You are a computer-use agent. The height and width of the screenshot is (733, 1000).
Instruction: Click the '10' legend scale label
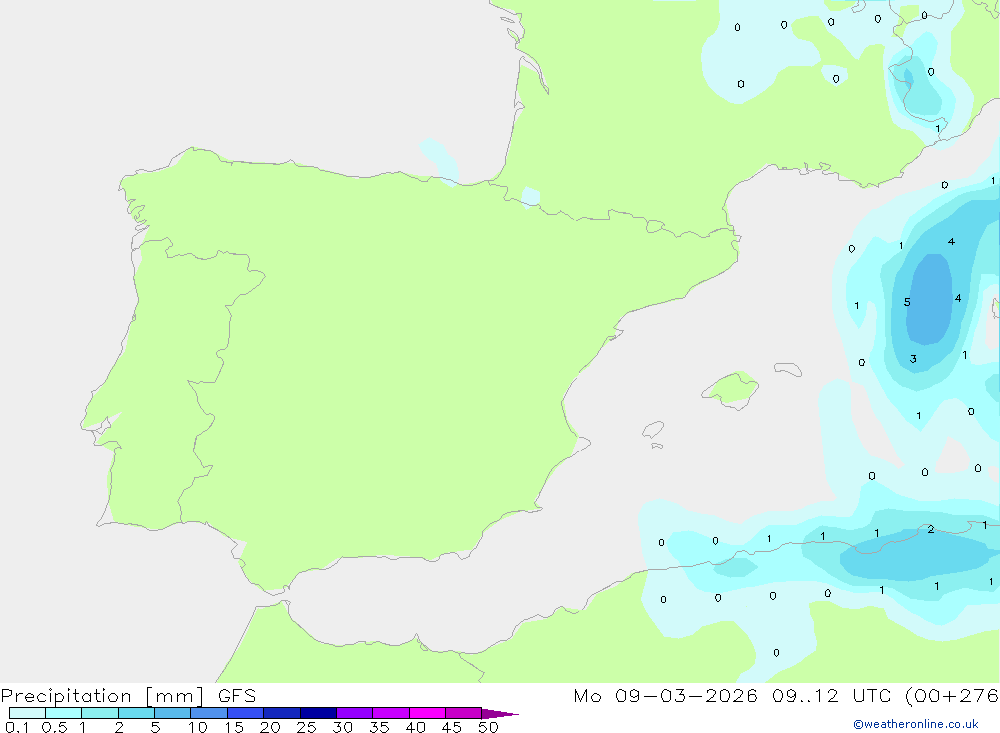pyautogui.click(x=198, y=727)
